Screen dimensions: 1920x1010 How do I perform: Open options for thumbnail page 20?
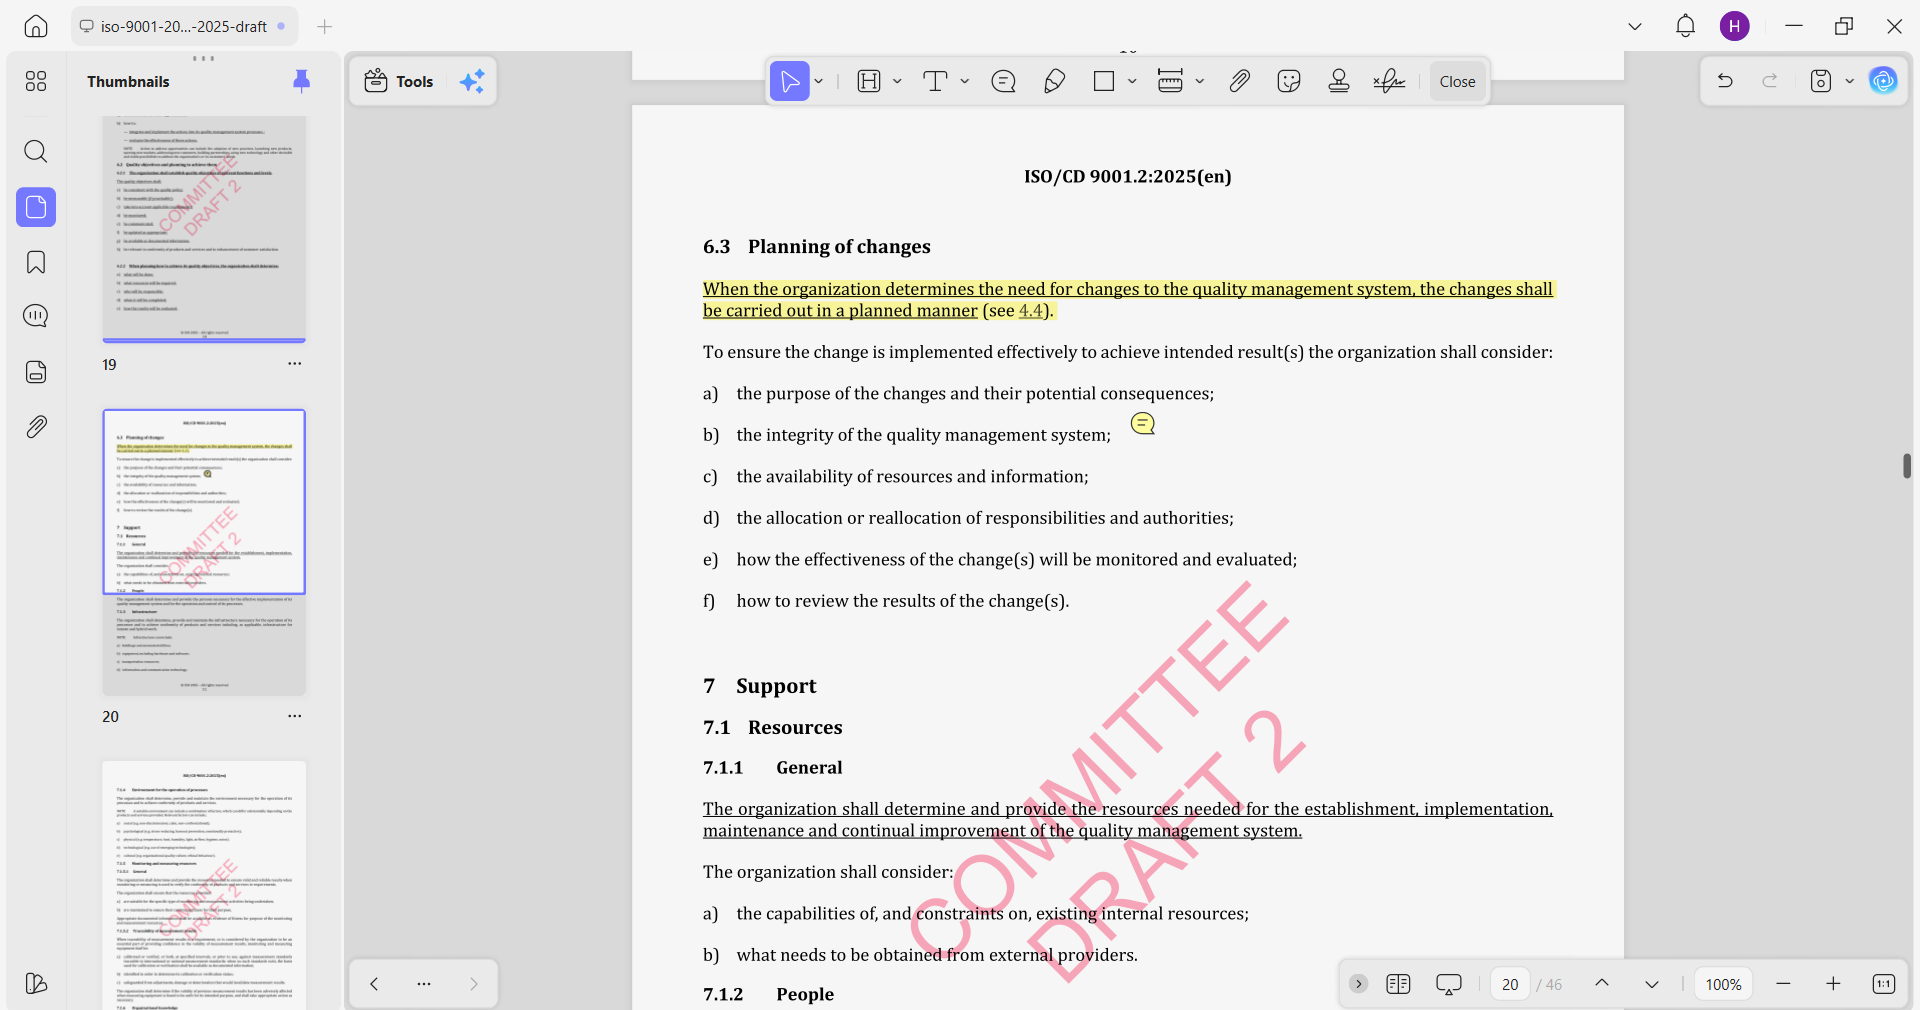[x=294, y=716]
